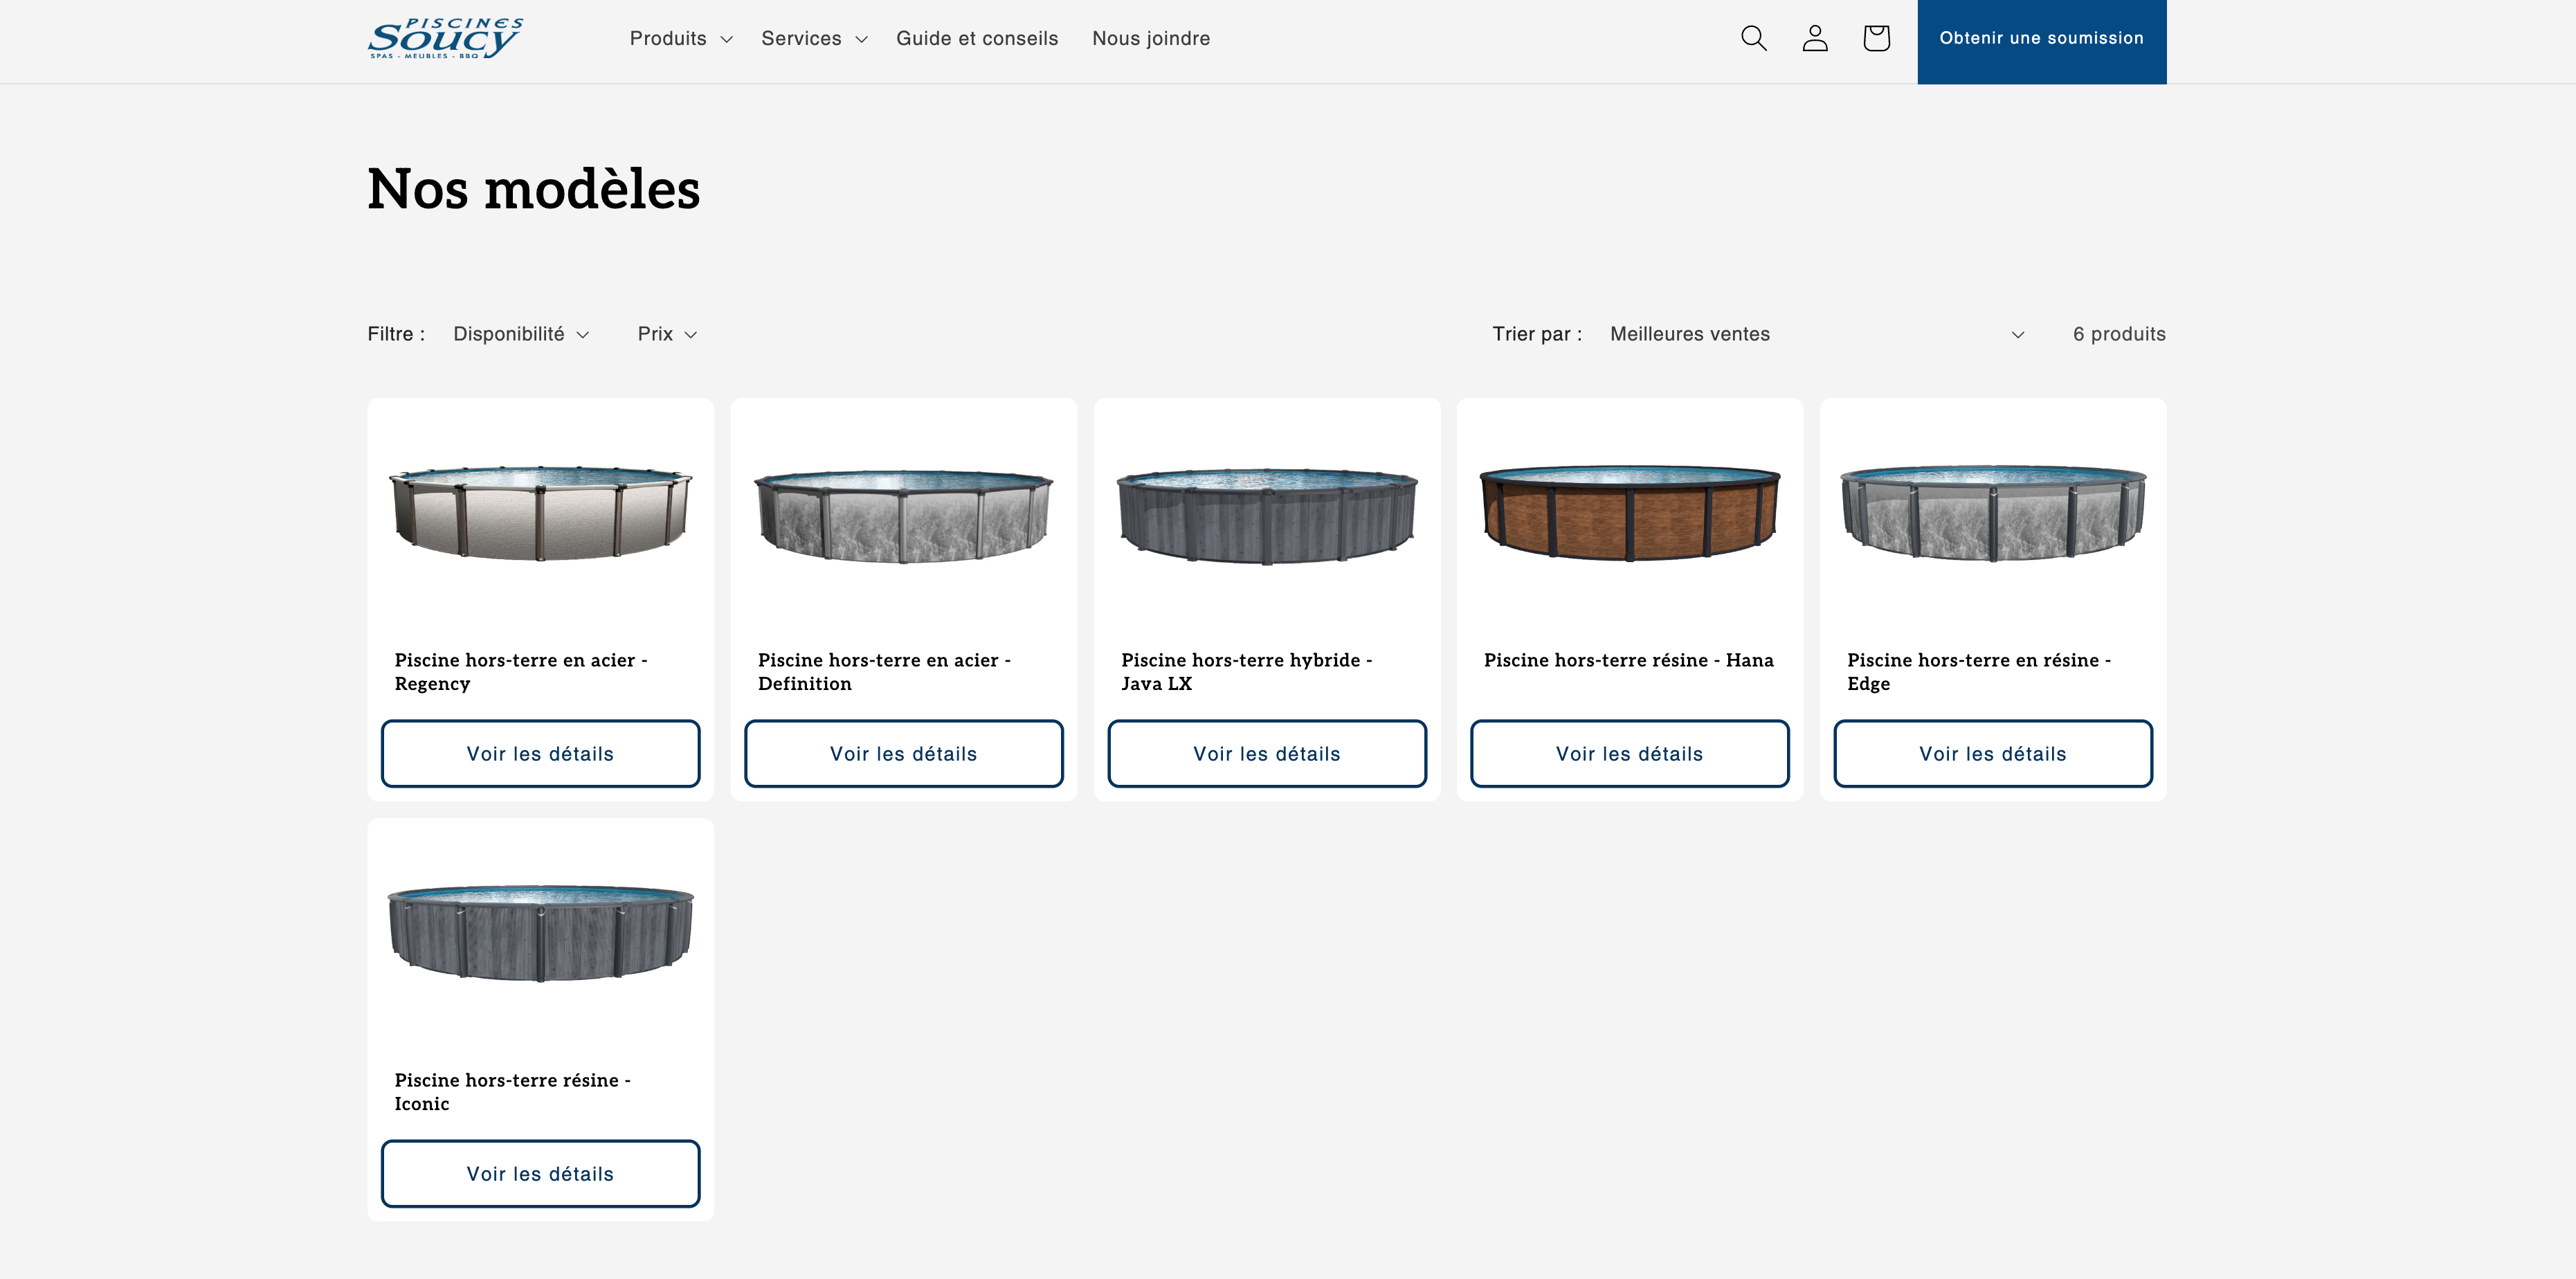This screenshot has width=2576, height=1279.
Task: Open the user account icon
Action: point(1815,38)
